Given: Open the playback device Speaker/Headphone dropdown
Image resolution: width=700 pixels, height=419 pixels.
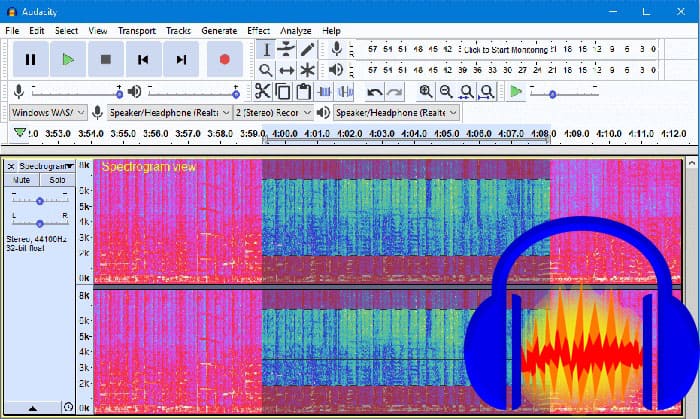Looking at the screenshot, I should click(396, 112).
